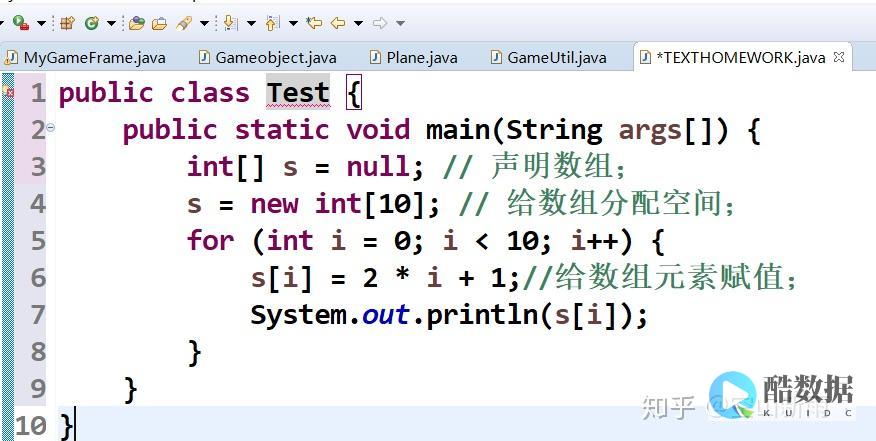The height and width of the screenshot is (441, 876).
Task: Open the Search dropdown arrow
Action: [204, 23]
